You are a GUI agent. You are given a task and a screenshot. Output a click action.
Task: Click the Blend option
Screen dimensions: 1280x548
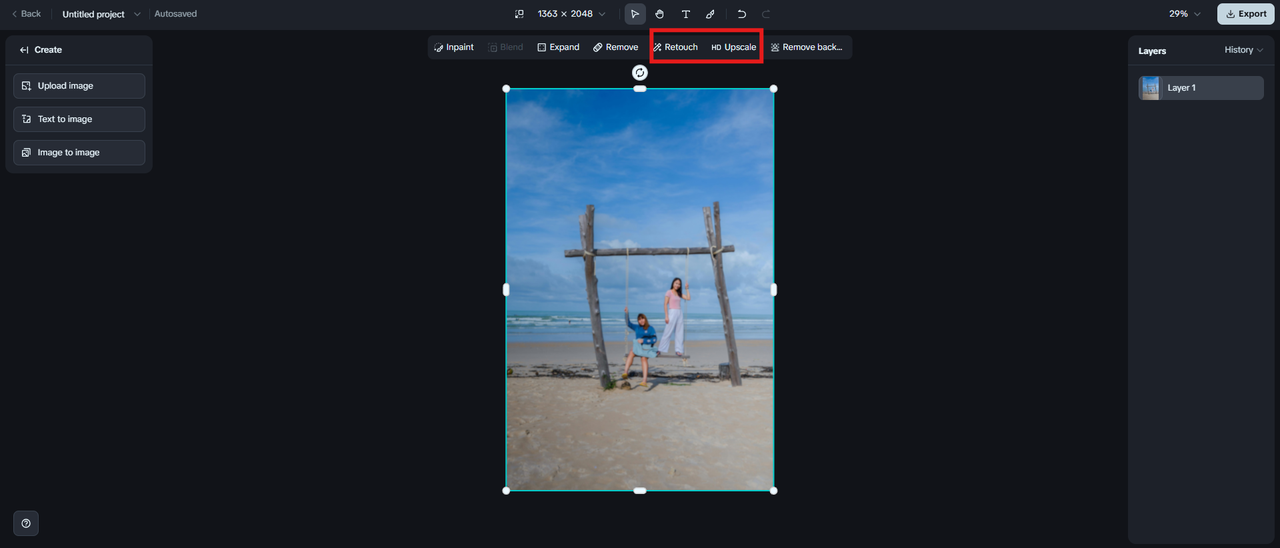505,47
